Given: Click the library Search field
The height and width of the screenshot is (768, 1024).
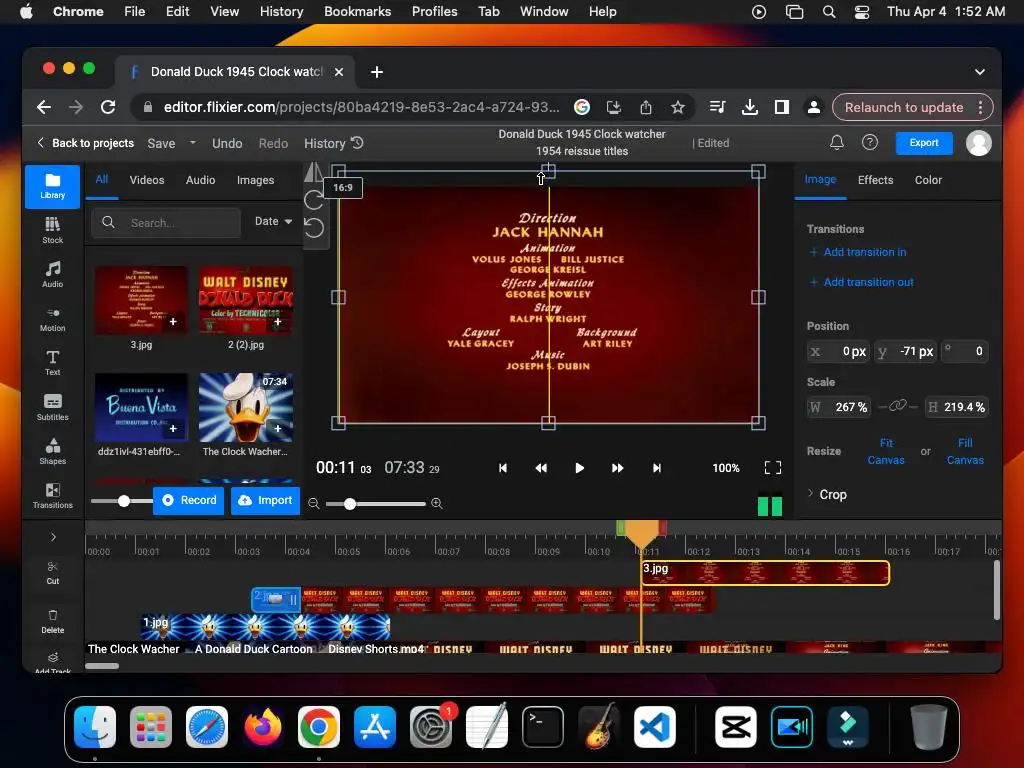Looking at the screenshot, I should [x=167, y=223].
